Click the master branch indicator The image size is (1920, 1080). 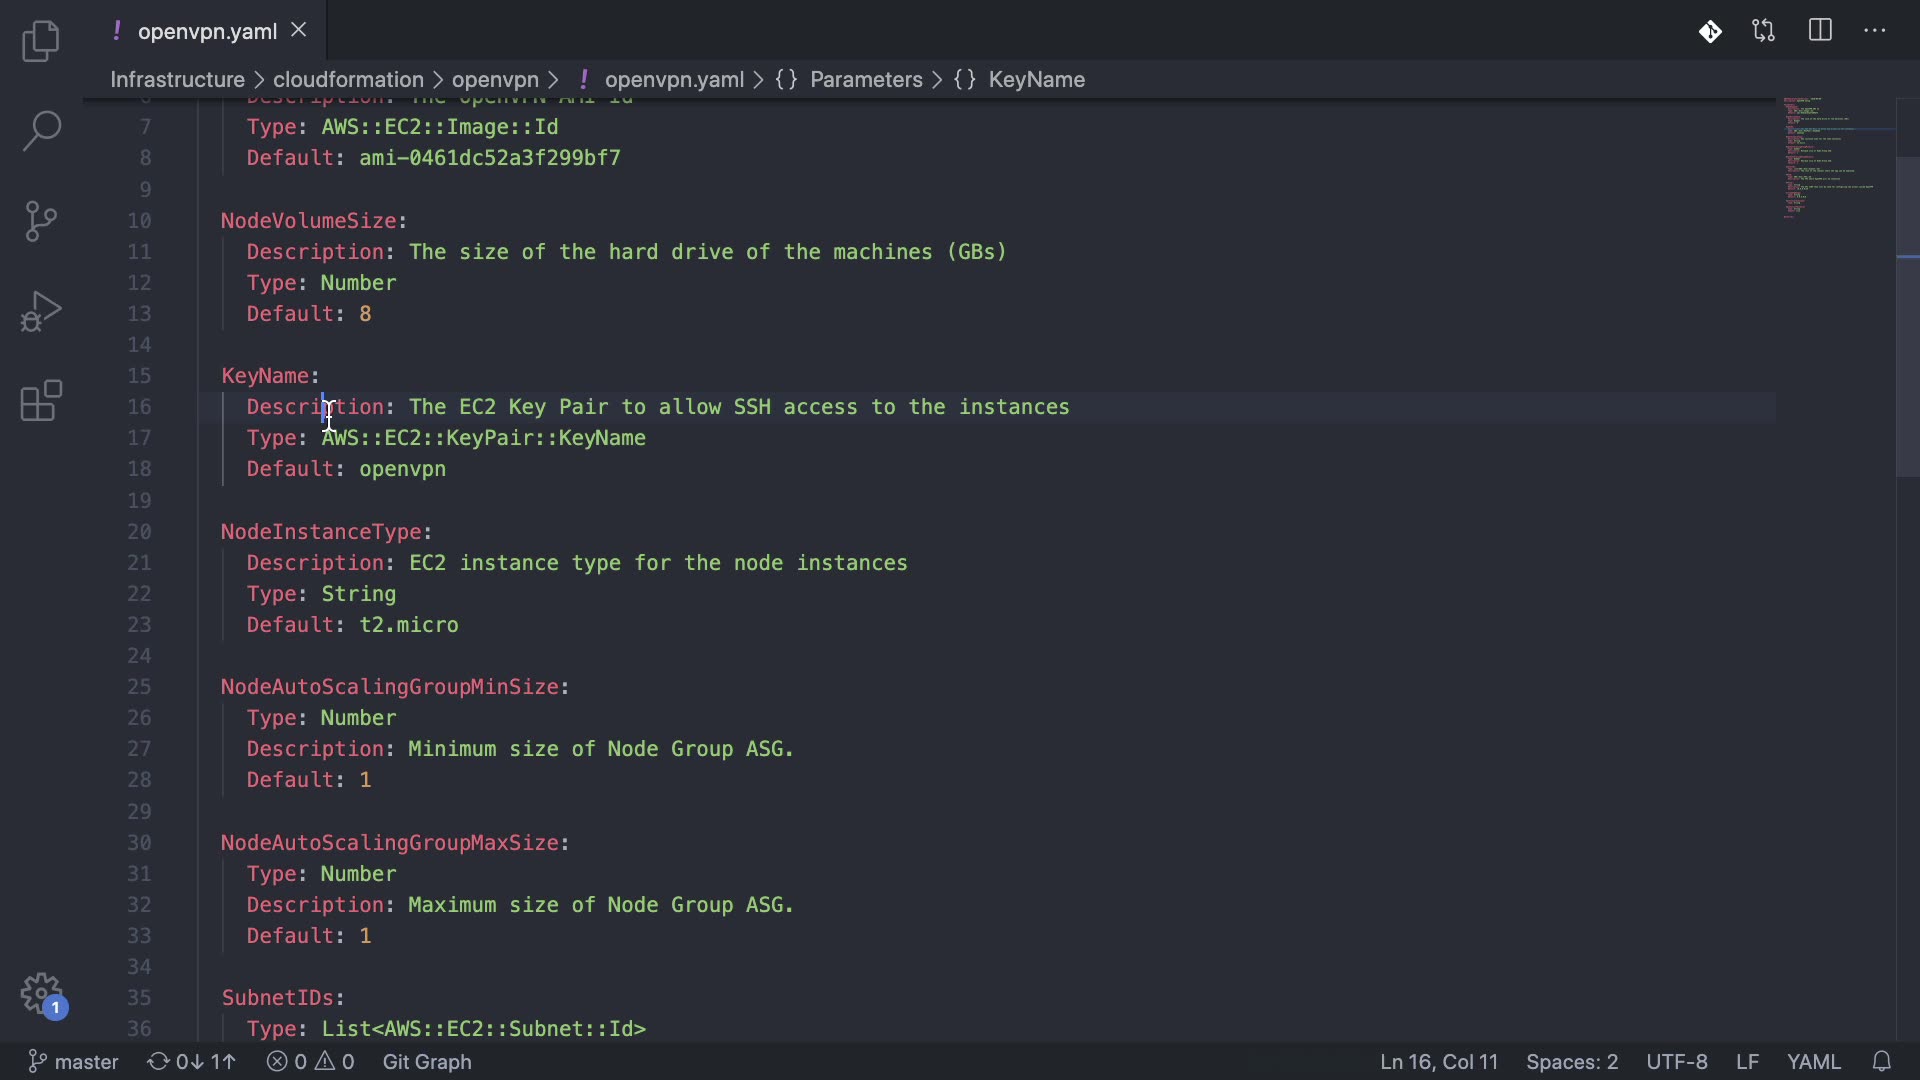[x=73, y=1061]
